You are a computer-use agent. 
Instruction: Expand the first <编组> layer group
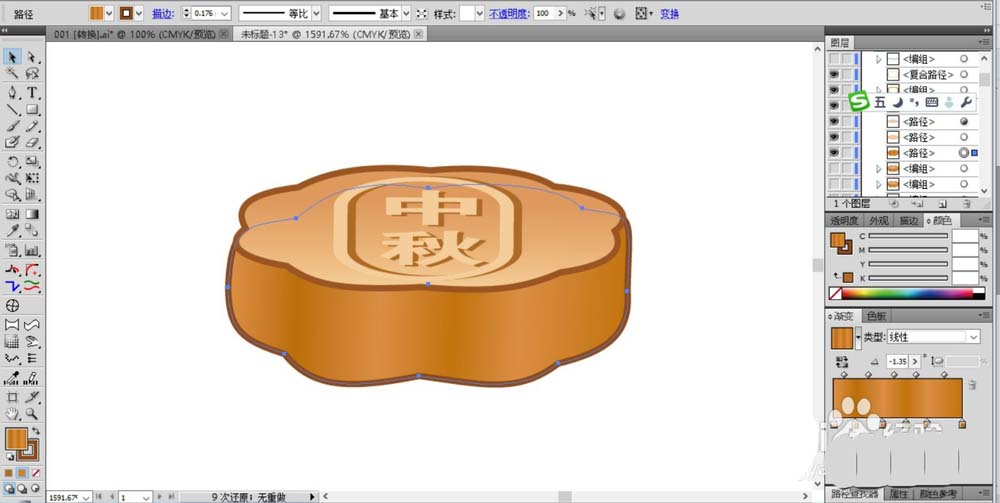879,59
